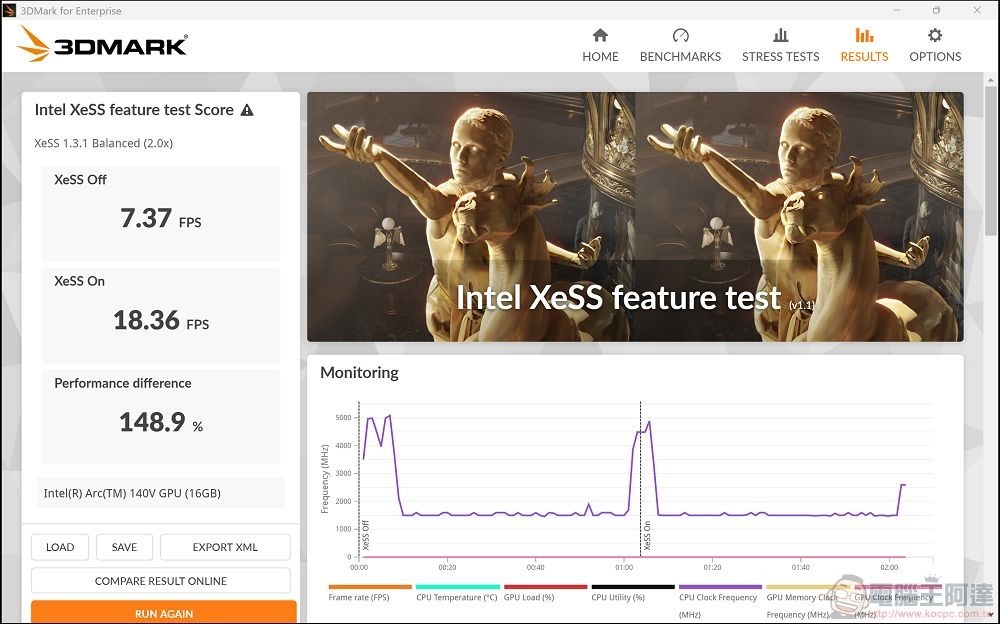Click the LOAD button
This screenshot has height=624, width=1000.
[x=60, y=547]
